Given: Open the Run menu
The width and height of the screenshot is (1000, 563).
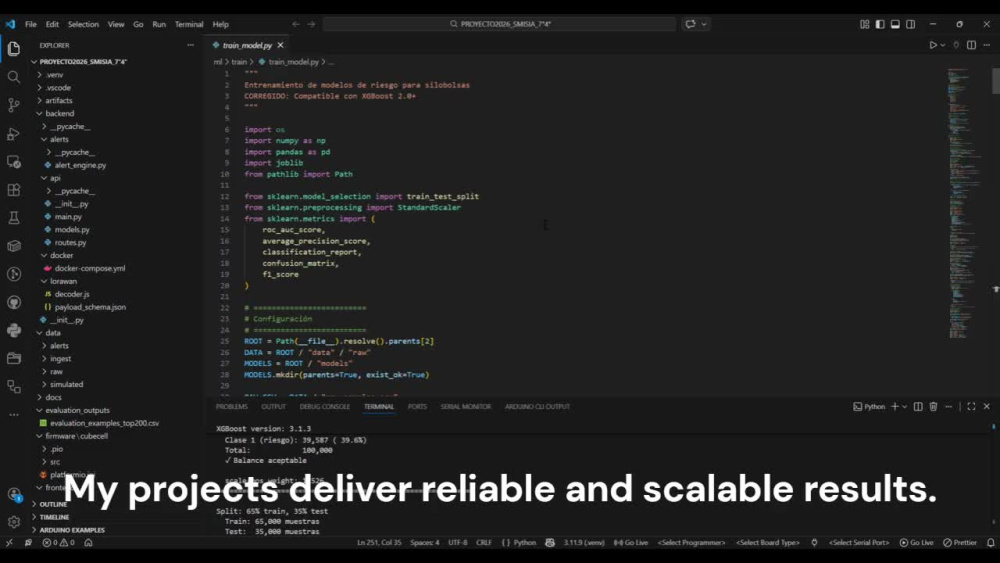Looking at the screenshot, I should coord(159,24).
